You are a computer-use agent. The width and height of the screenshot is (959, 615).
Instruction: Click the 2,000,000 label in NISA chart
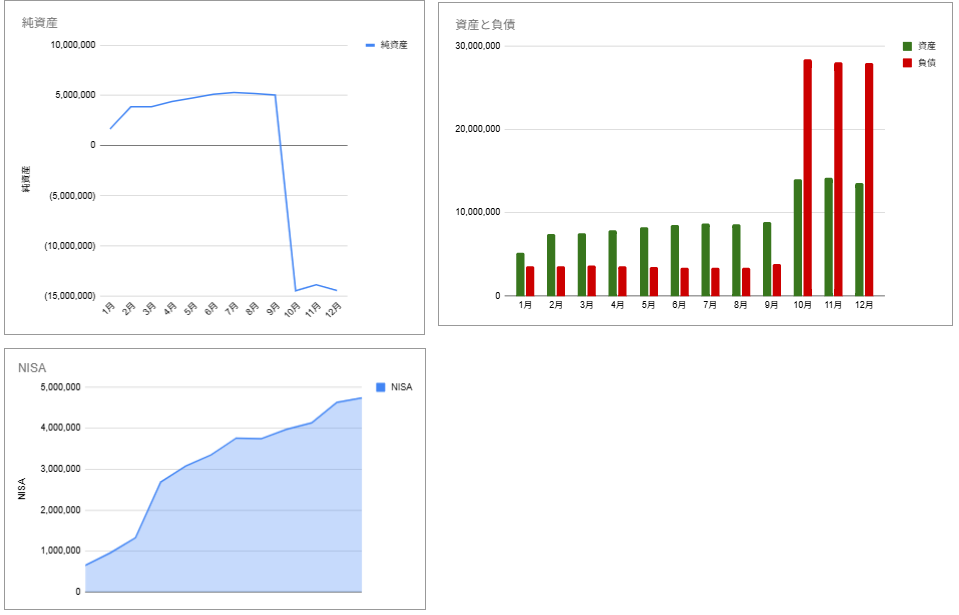coord(60,510)
